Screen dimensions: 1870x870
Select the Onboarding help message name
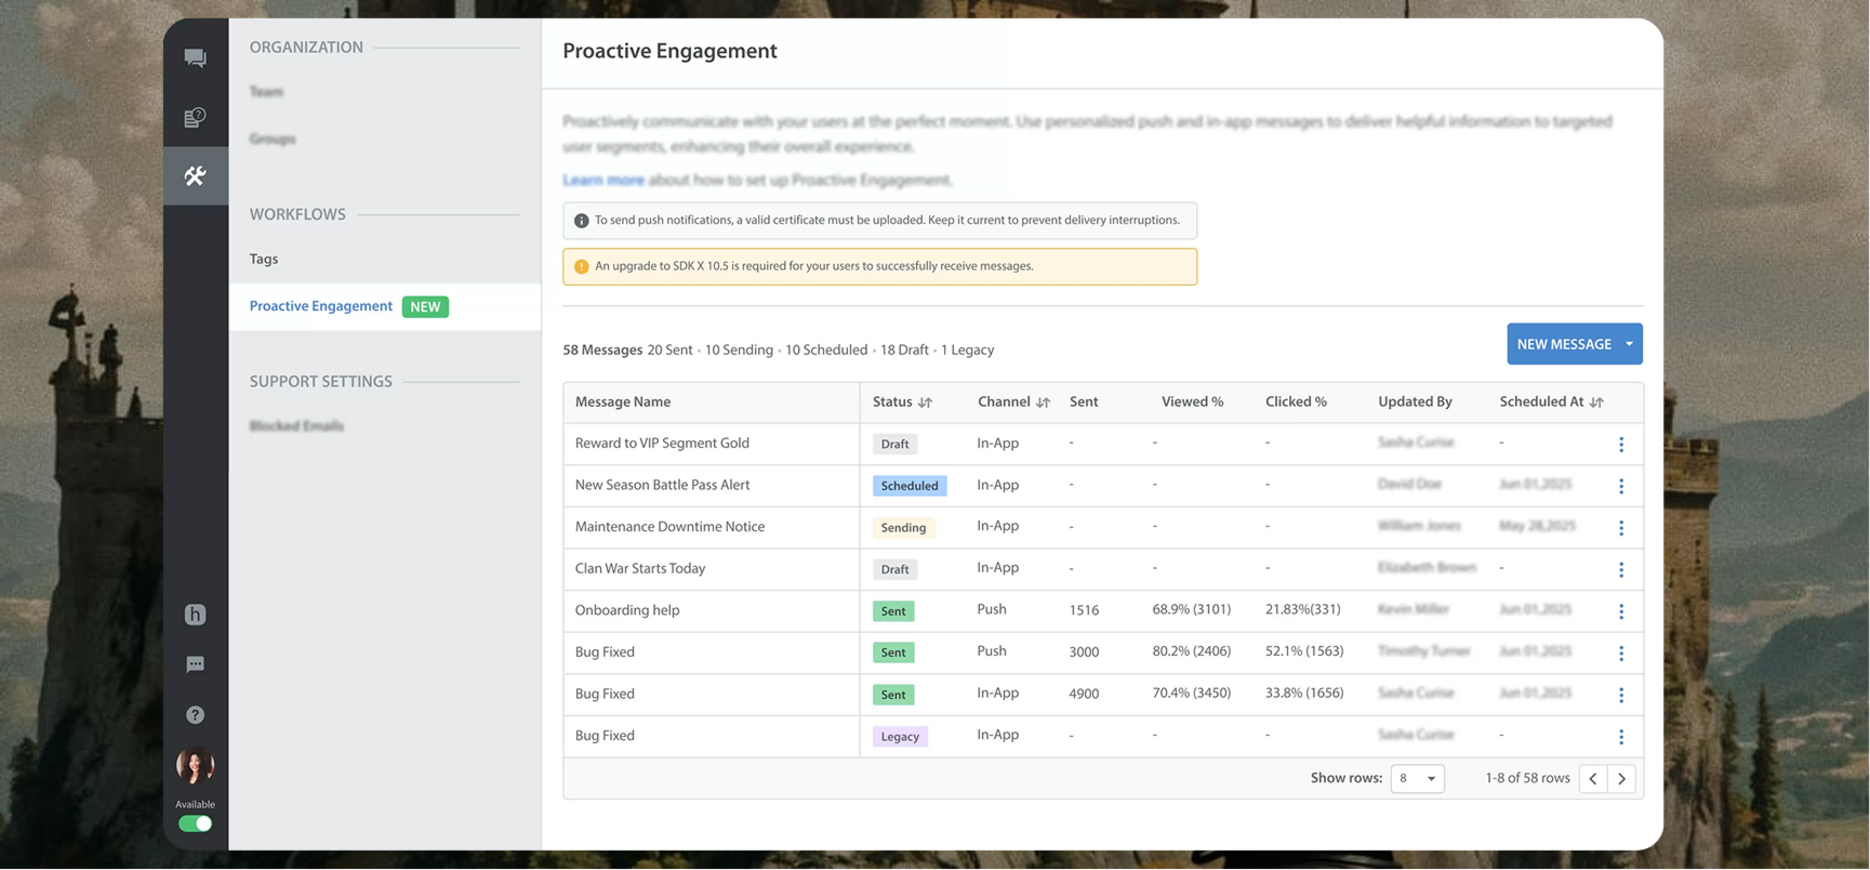(627, 610)
